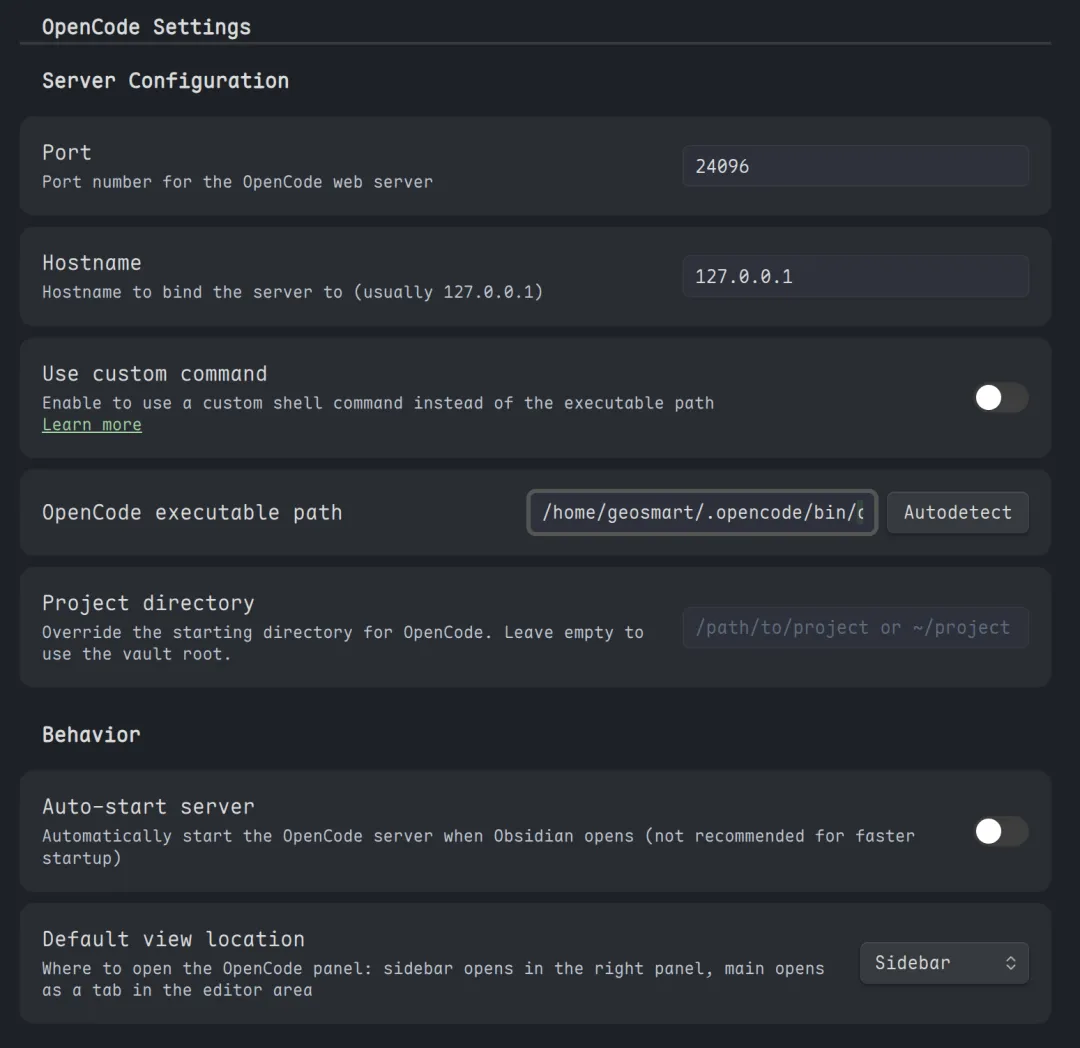1080x1048 pixels.
Task: Click the OpenCode Settings title
Action: pyautogui.click(x=146, y=27)
